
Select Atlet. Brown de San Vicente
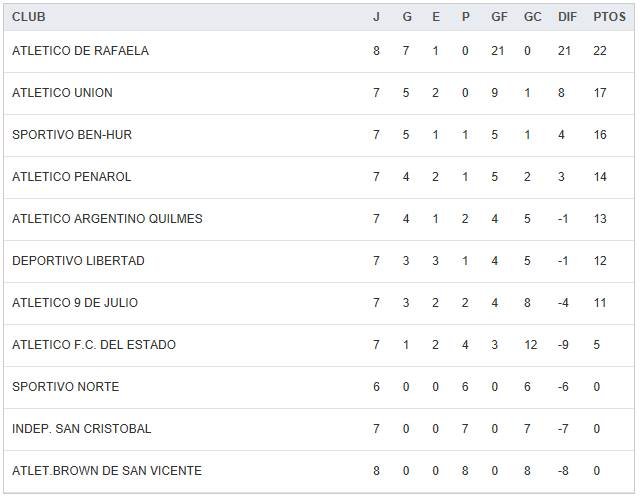(x=107, y=471)
